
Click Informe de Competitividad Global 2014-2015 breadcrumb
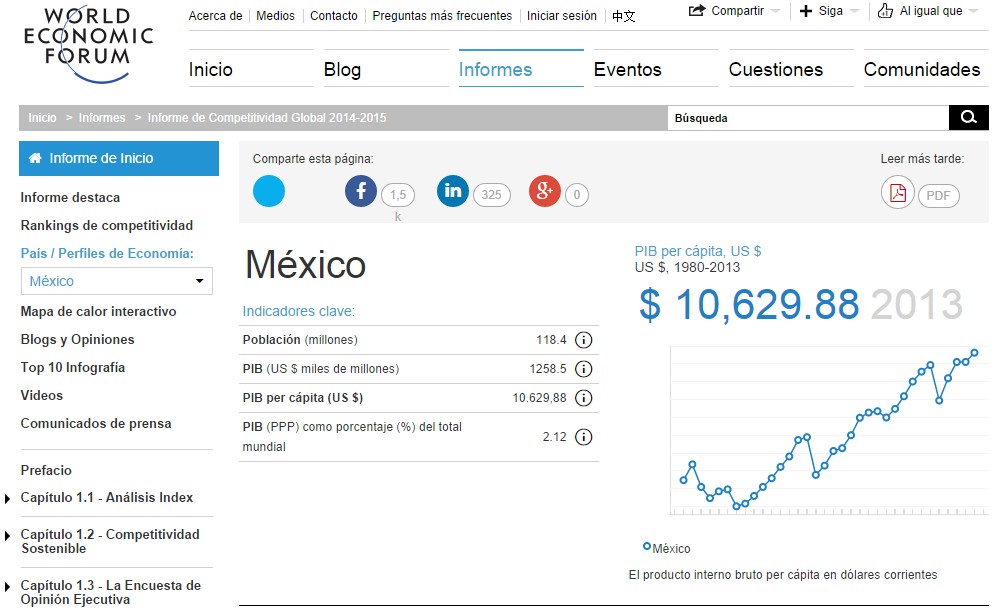pos(267,118)
